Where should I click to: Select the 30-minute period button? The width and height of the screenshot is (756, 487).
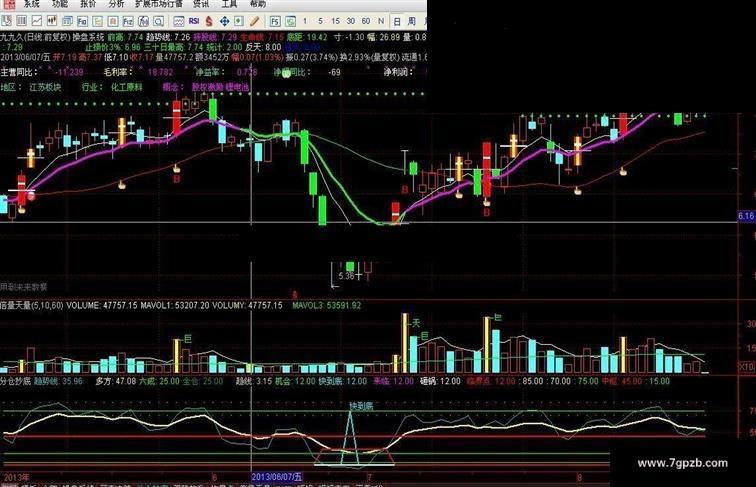tap(351, 21)
